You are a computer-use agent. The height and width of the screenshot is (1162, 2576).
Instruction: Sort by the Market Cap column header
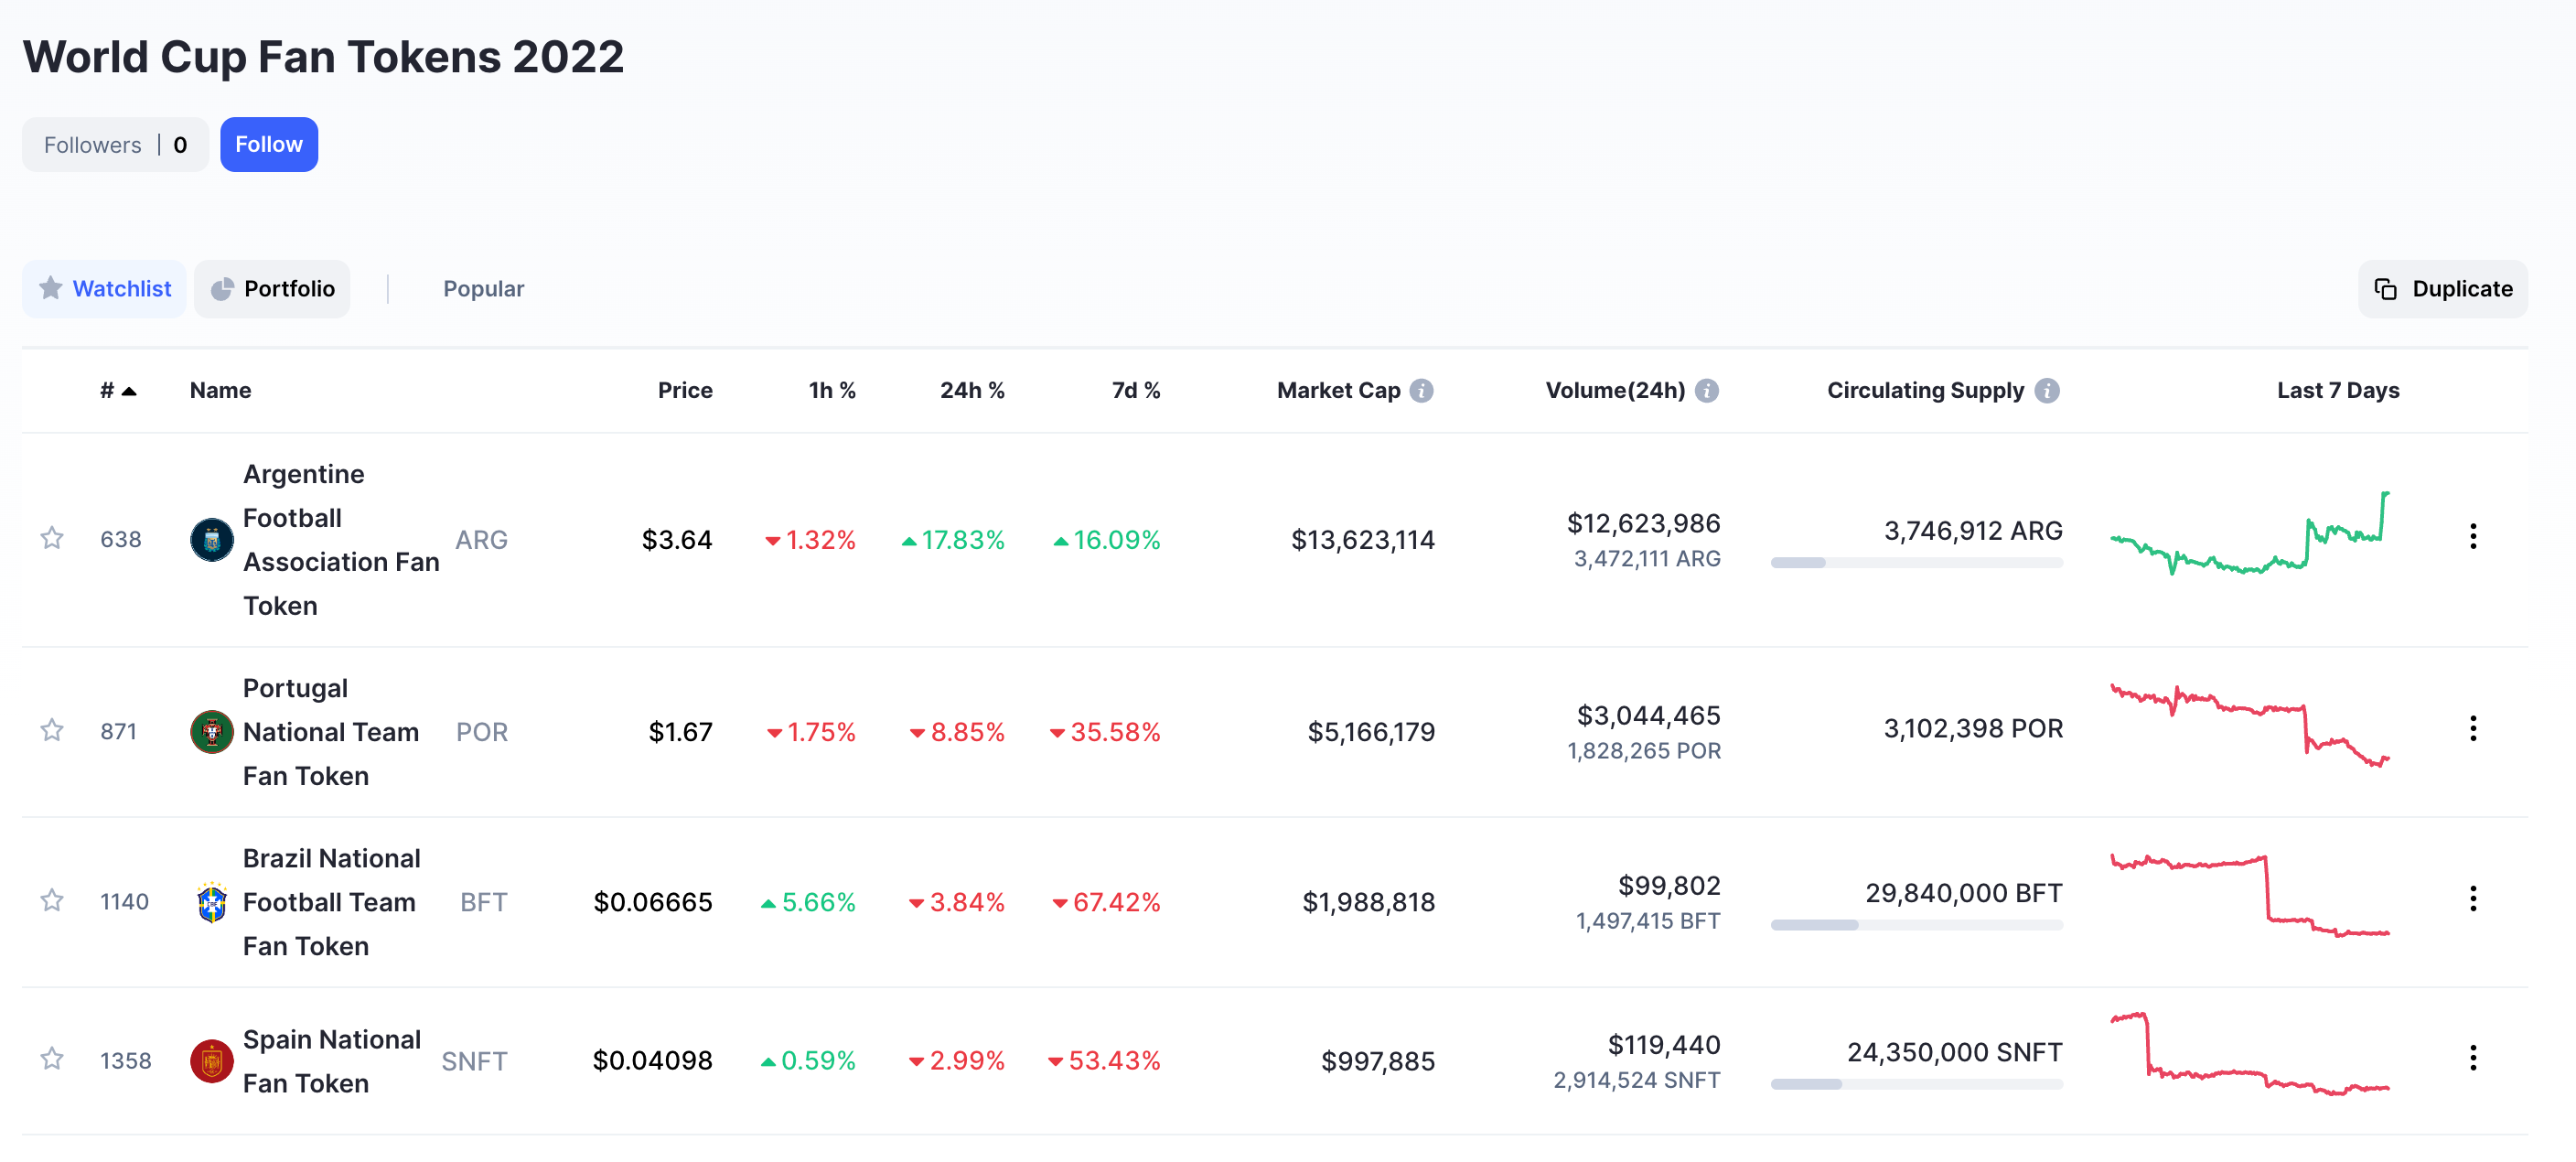click(x=1338, y=391)
